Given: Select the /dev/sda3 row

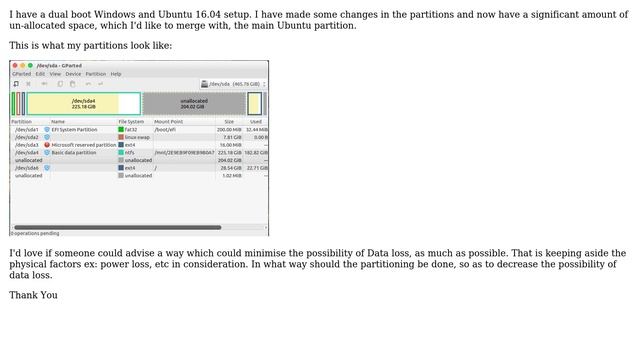Looking at the screenshot, I should 139,145.
